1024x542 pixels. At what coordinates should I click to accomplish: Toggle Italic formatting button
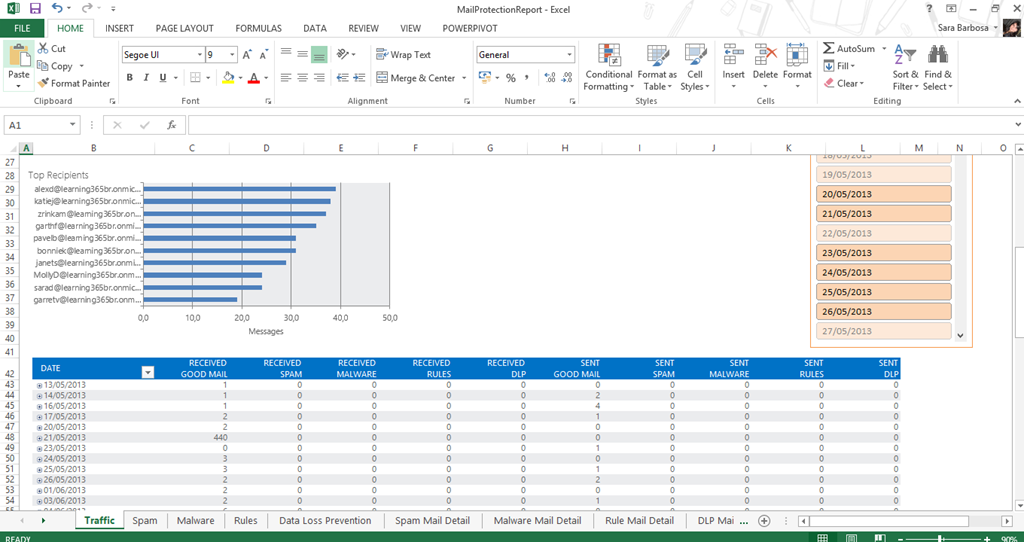148,78
